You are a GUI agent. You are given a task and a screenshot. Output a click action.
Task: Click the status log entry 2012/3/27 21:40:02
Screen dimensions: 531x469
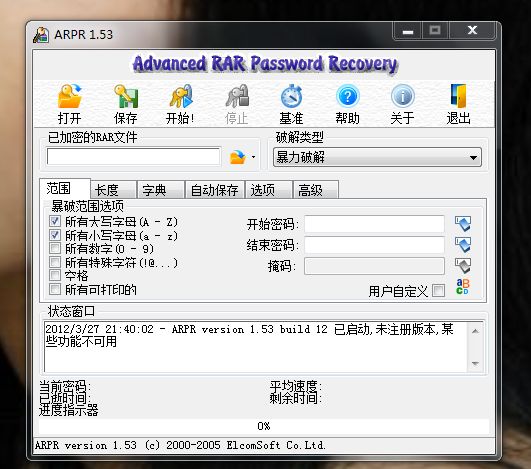click(x=249, y=335)
